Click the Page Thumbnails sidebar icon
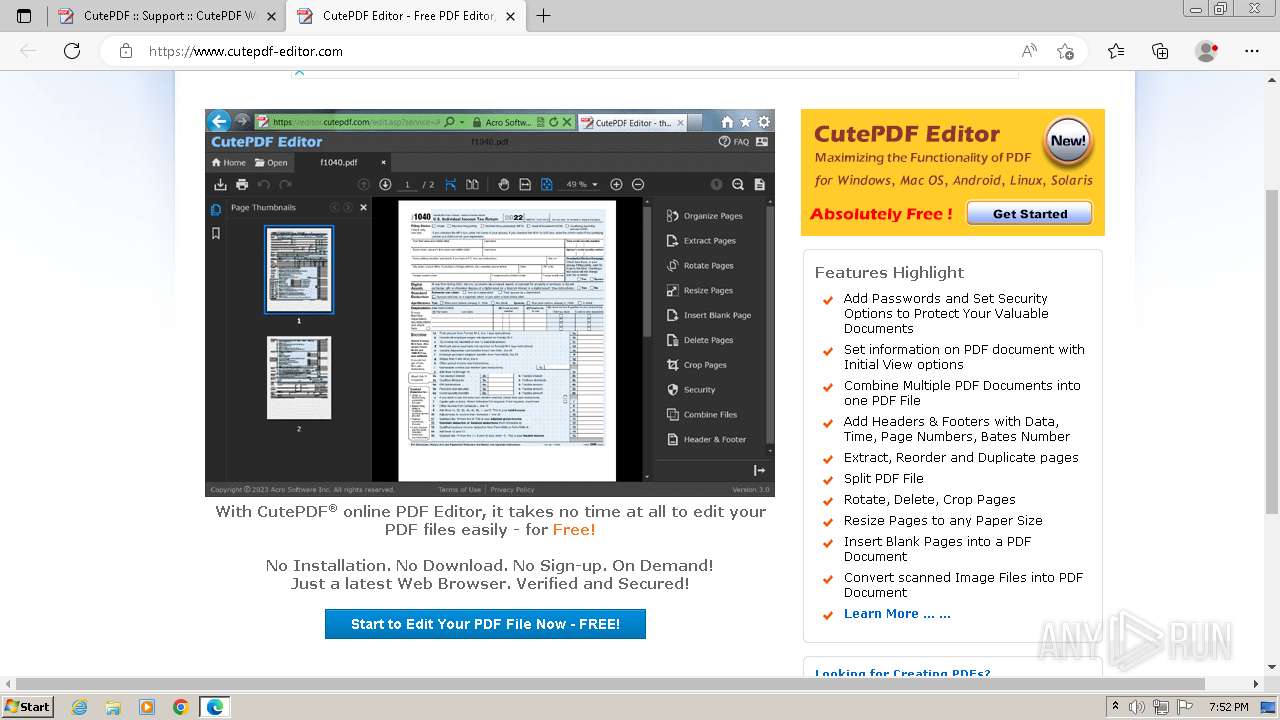The width and height of the screenshot is (1280, 720). 215,209
